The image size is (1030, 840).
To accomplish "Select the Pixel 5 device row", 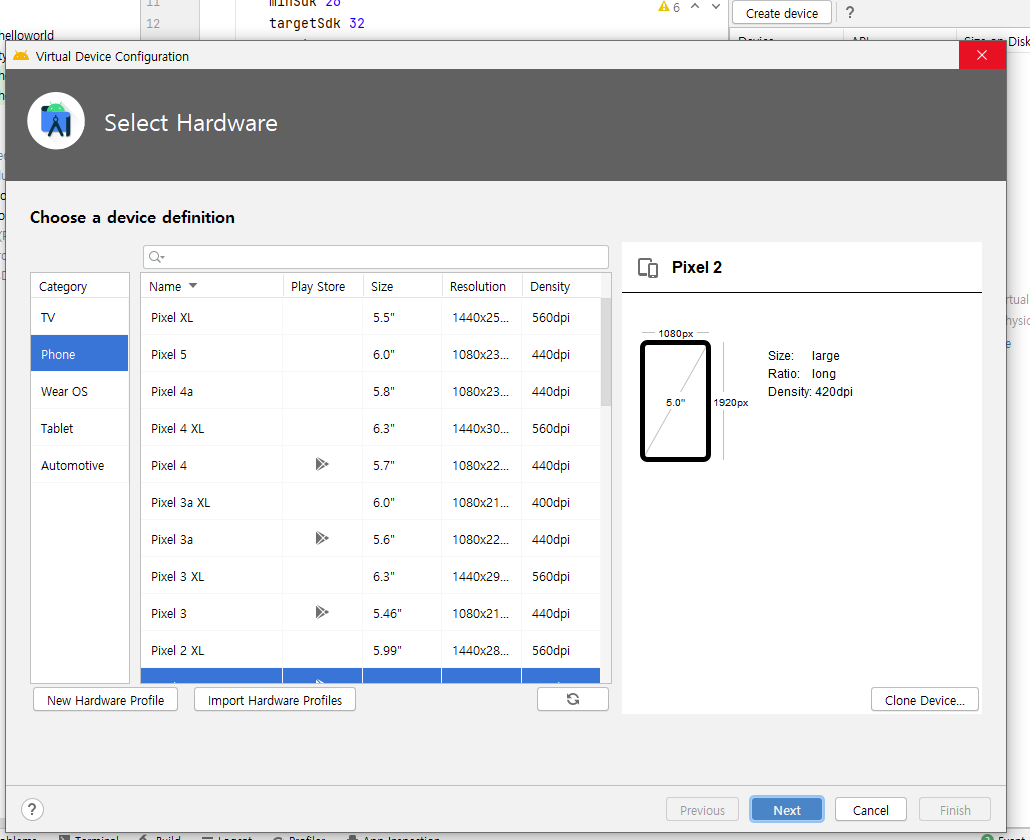I will coord(370,354).
